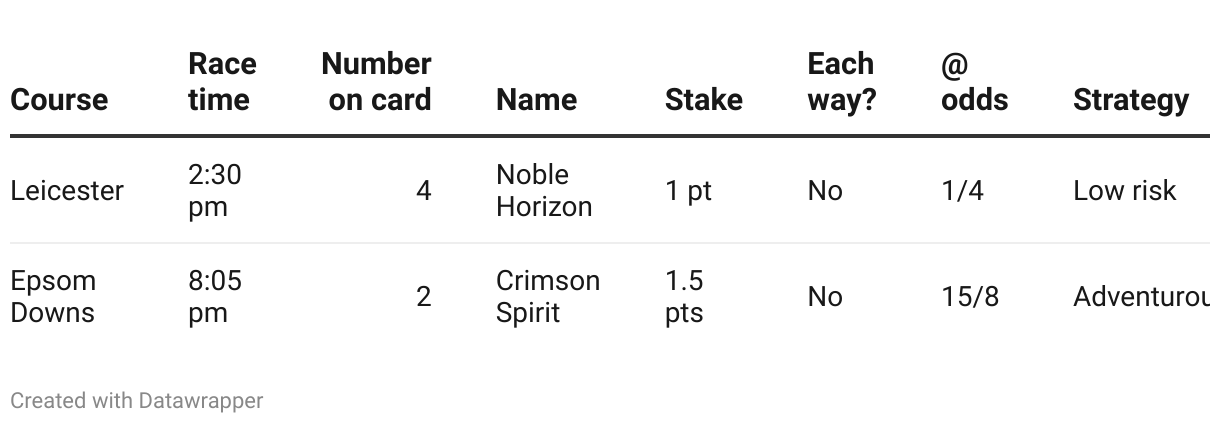This screenshot has width=1220, height=424.
Task: Click the 8:05 pm race time
Action: tap(214, 297)
